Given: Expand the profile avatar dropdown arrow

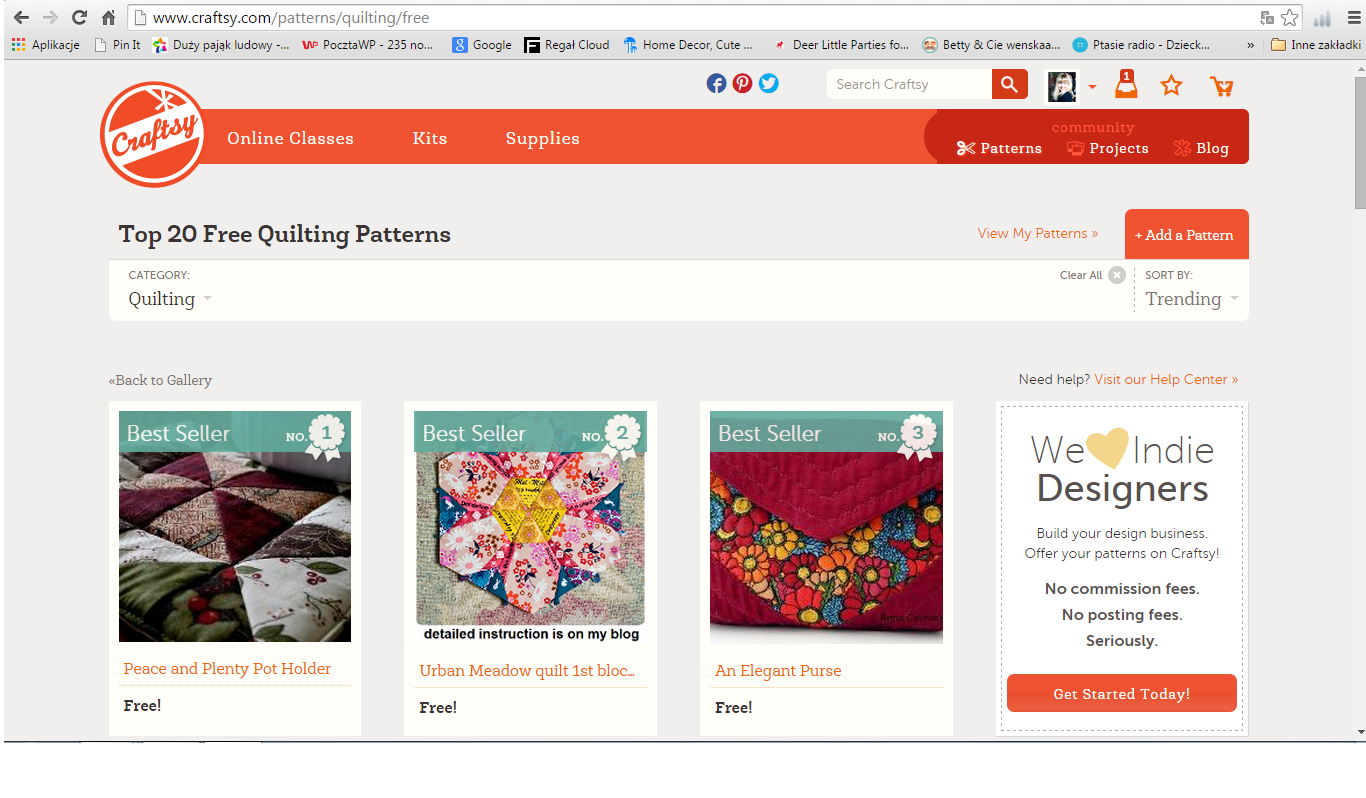Looking at the screenshot, I should [x=1092, y=87].
